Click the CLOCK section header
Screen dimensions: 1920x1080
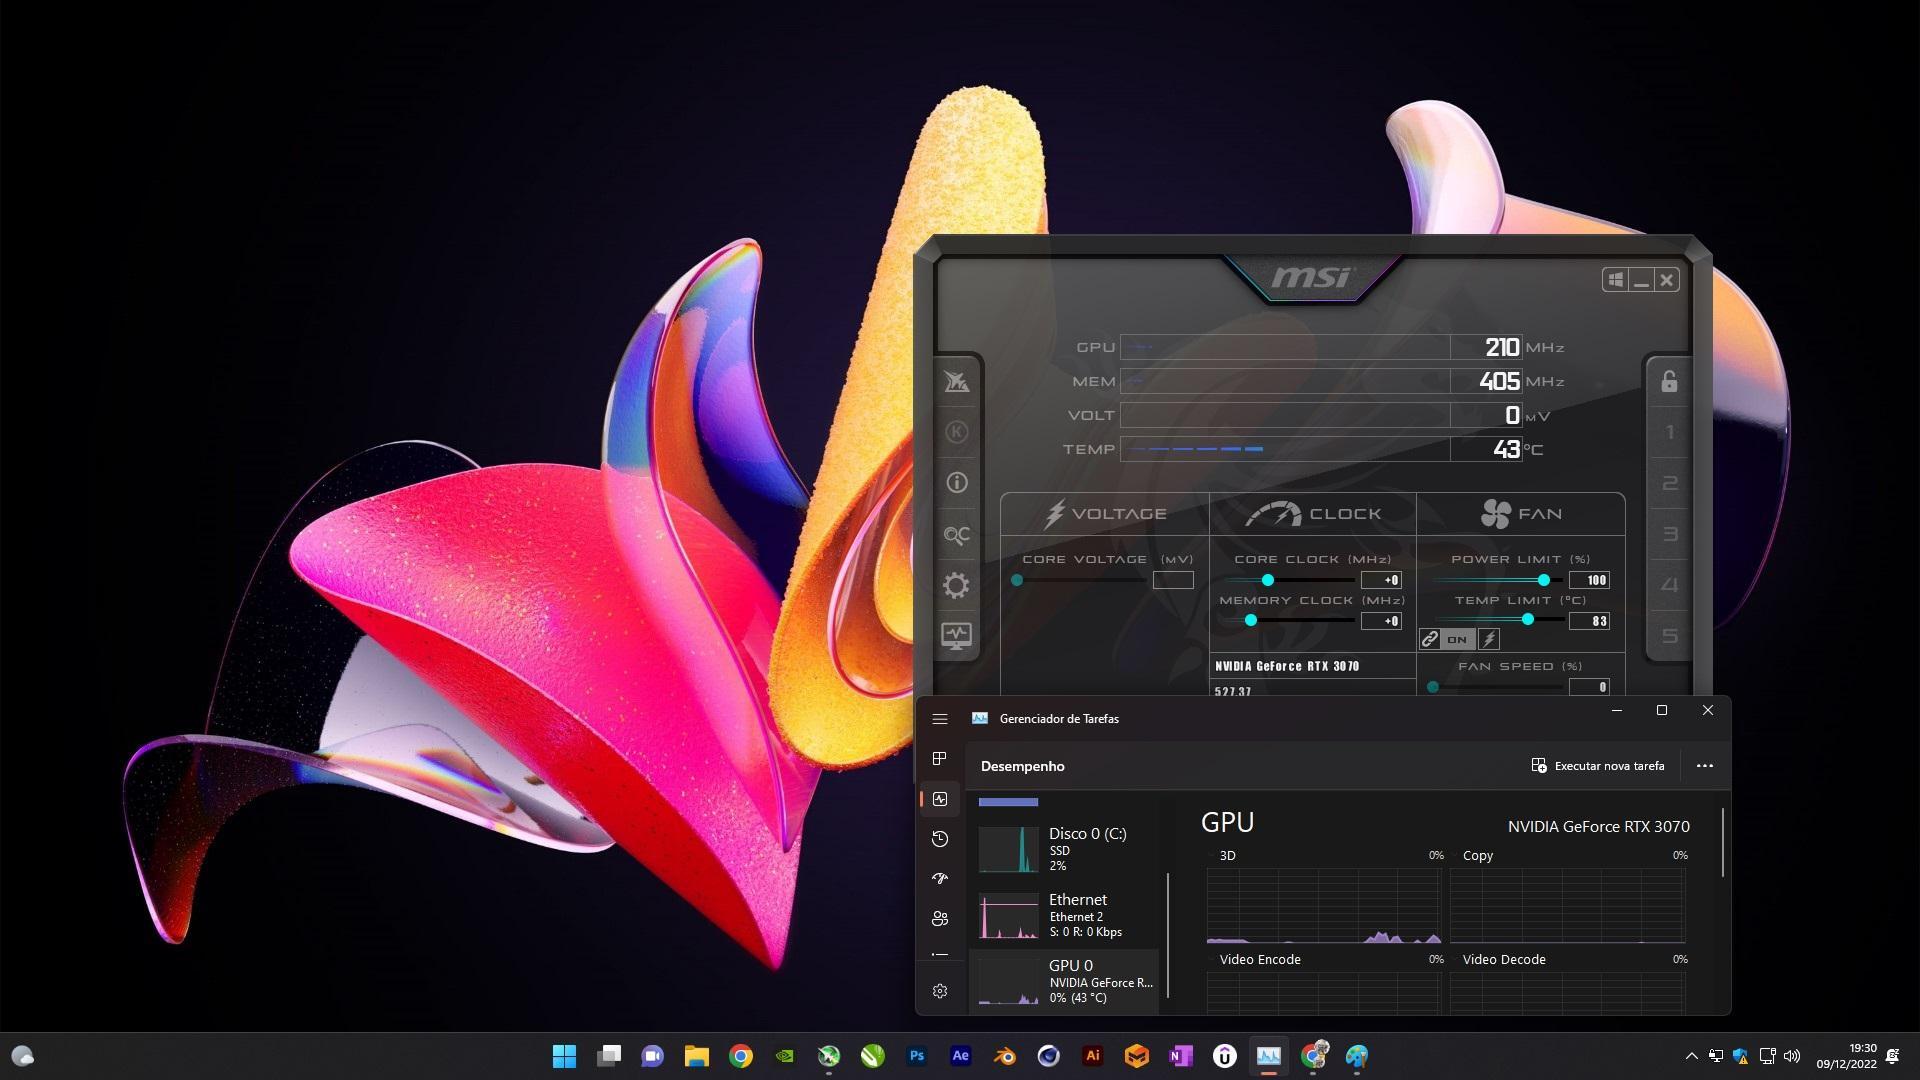(1313, 514)
